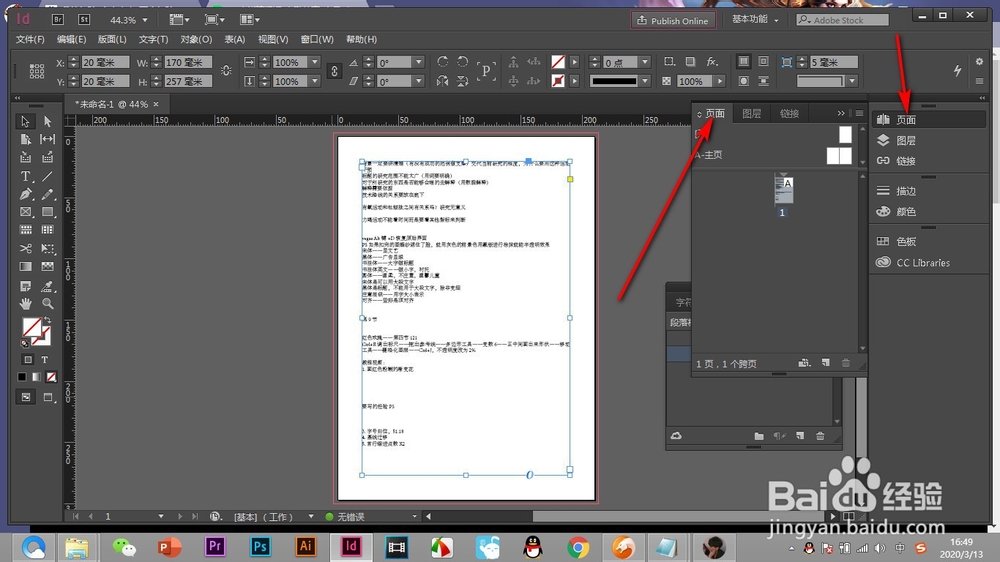Open the 编辑(E) menu

tap(71, 40)
